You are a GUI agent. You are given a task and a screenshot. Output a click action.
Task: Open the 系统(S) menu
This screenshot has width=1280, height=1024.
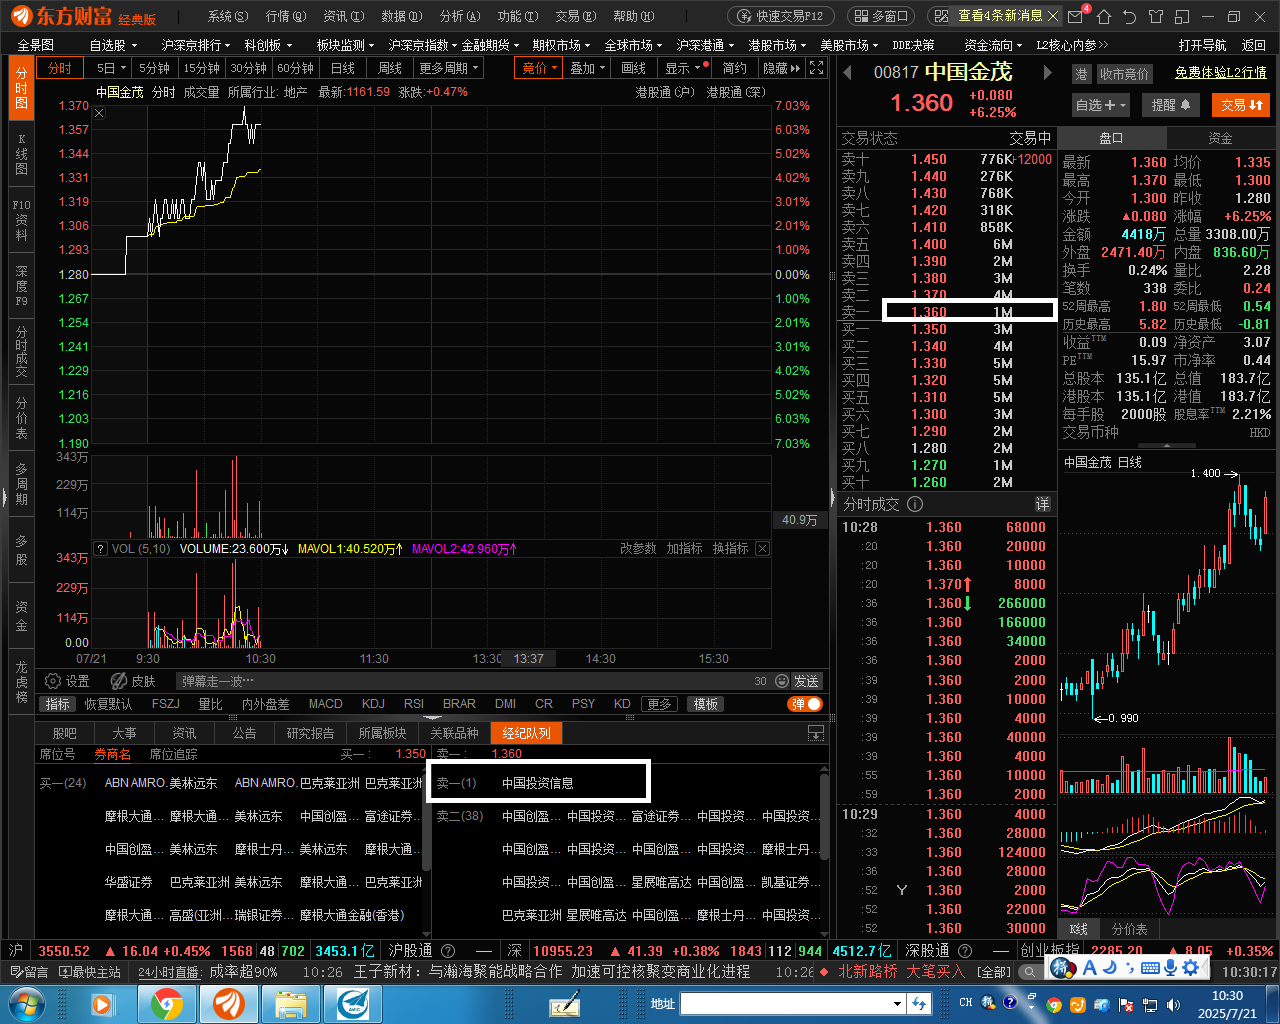[x=227, y=16]
